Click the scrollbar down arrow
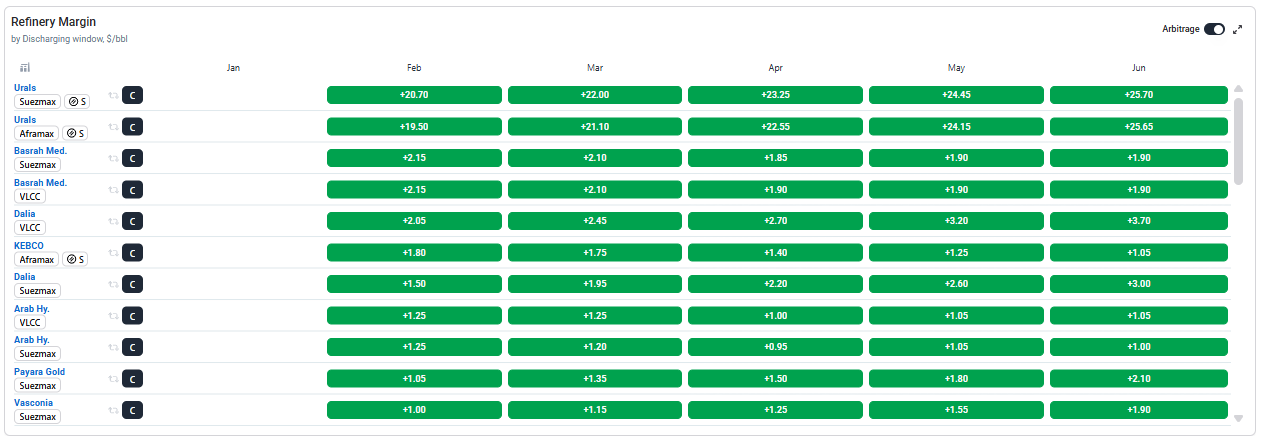1261x439 pixels. click(x=1239, y=418)
